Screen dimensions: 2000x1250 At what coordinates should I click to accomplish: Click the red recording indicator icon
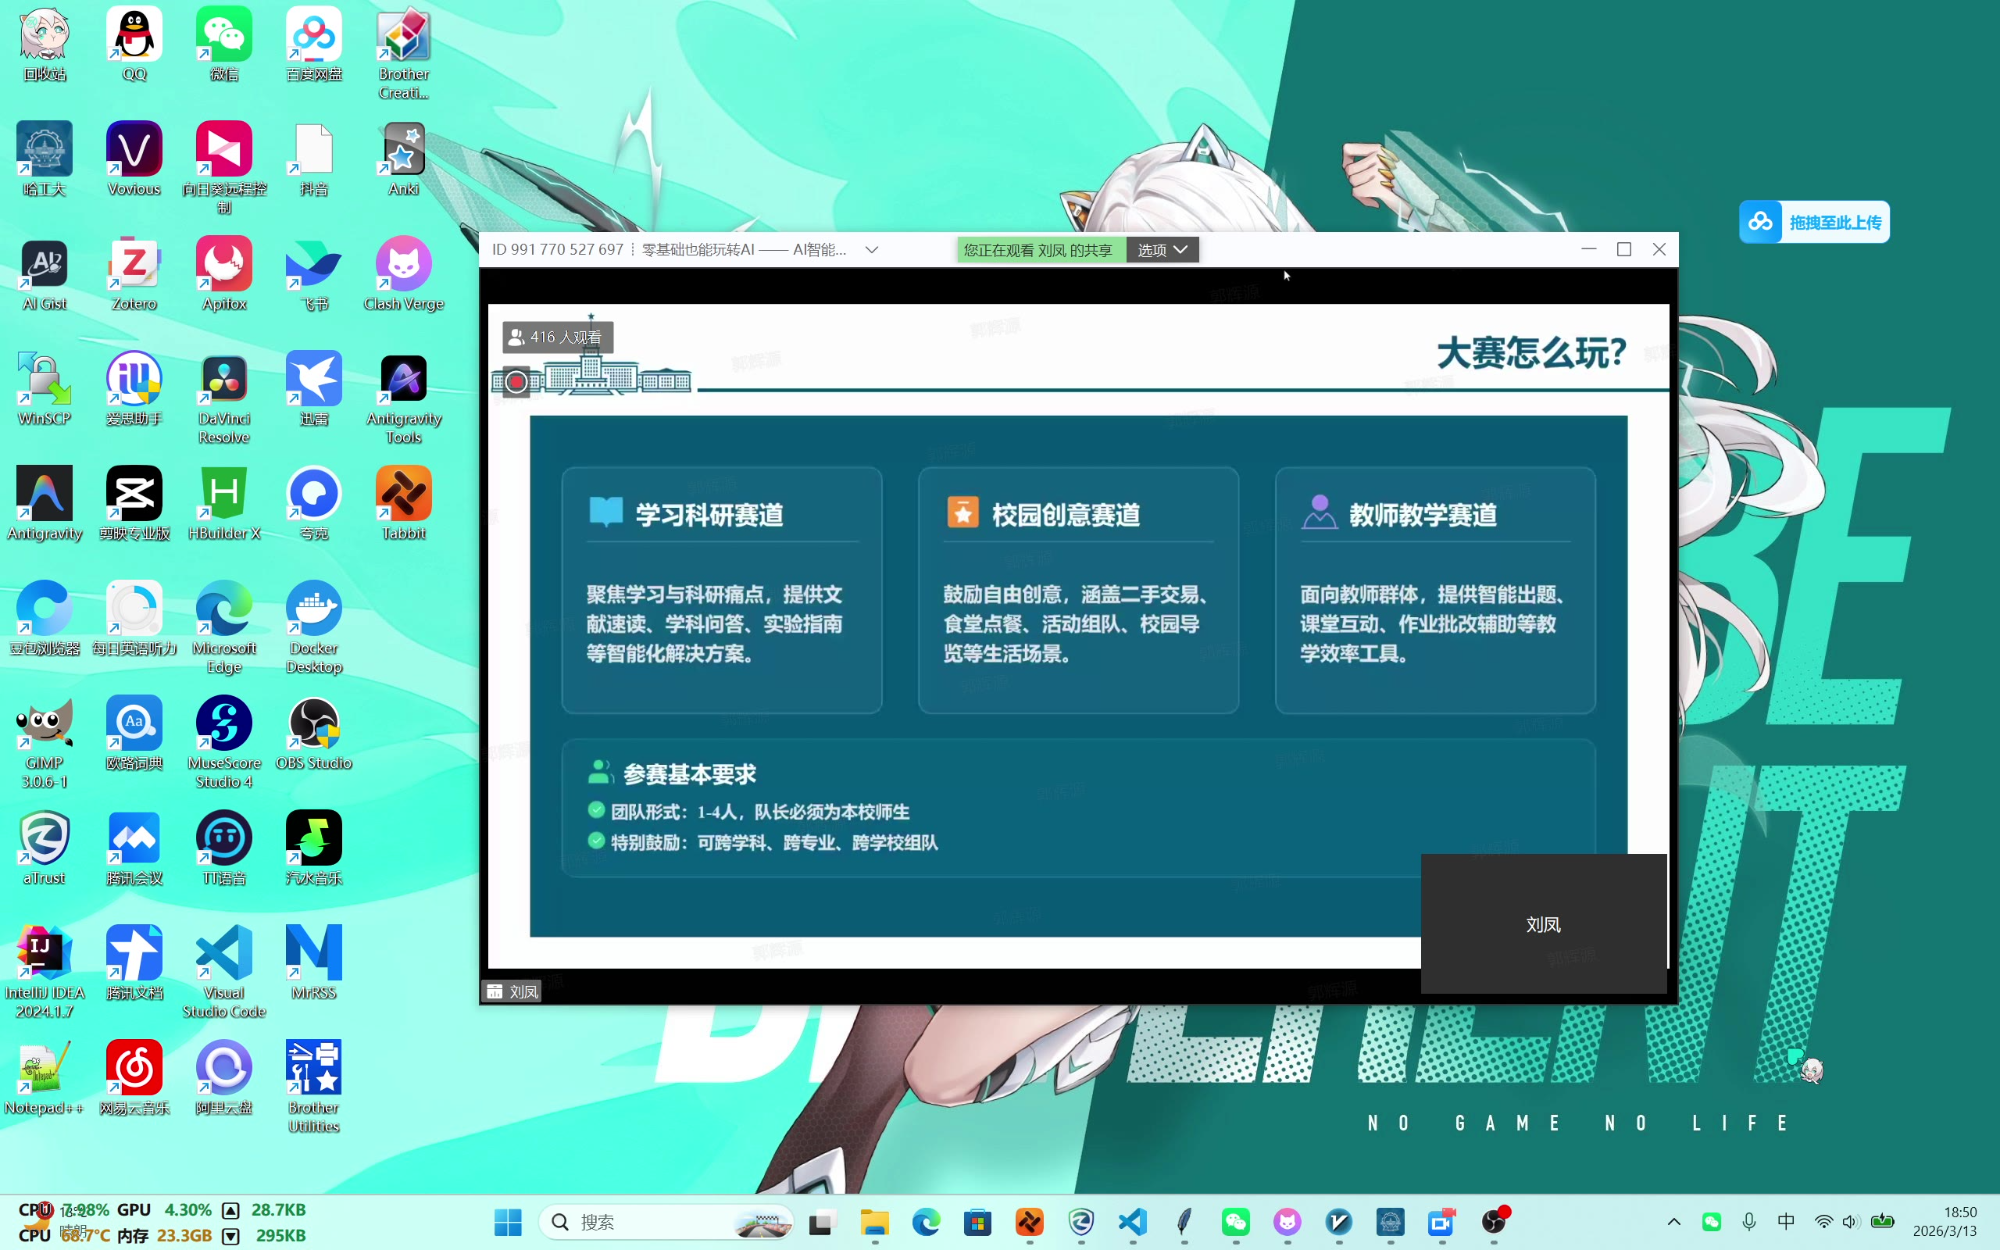tap(516, 382)
